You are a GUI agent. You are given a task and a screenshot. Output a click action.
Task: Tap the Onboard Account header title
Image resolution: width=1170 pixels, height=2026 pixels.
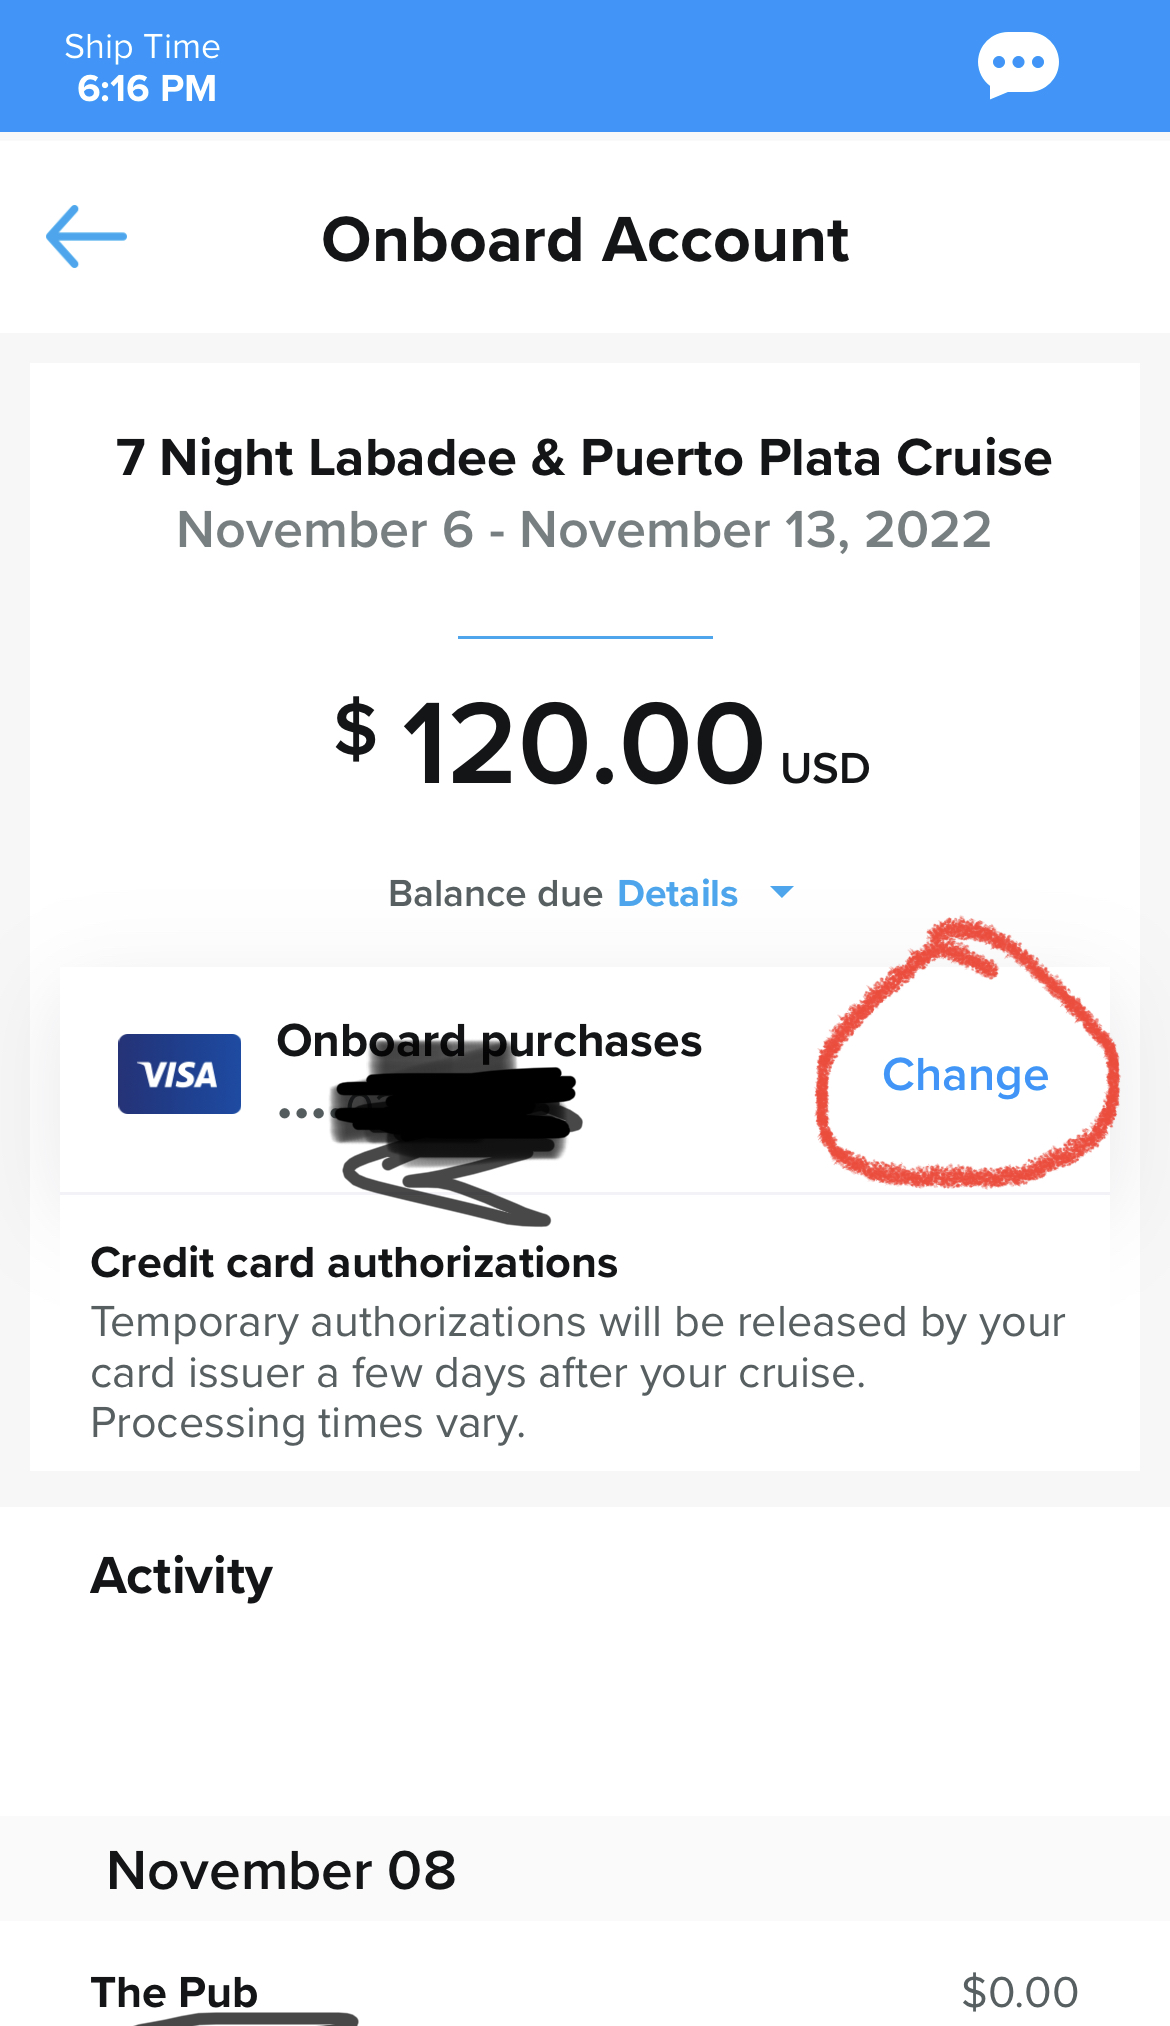point(585,238)
